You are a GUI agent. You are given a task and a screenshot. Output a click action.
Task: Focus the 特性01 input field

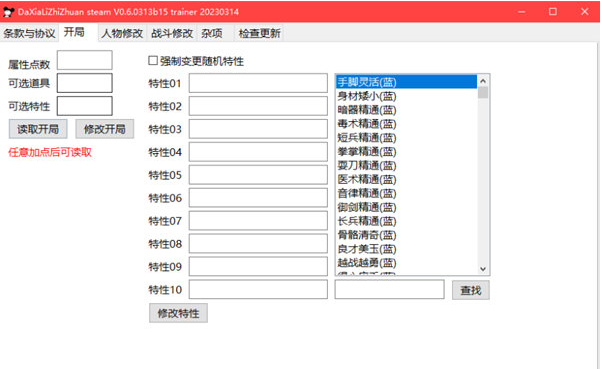coord(258,83)
